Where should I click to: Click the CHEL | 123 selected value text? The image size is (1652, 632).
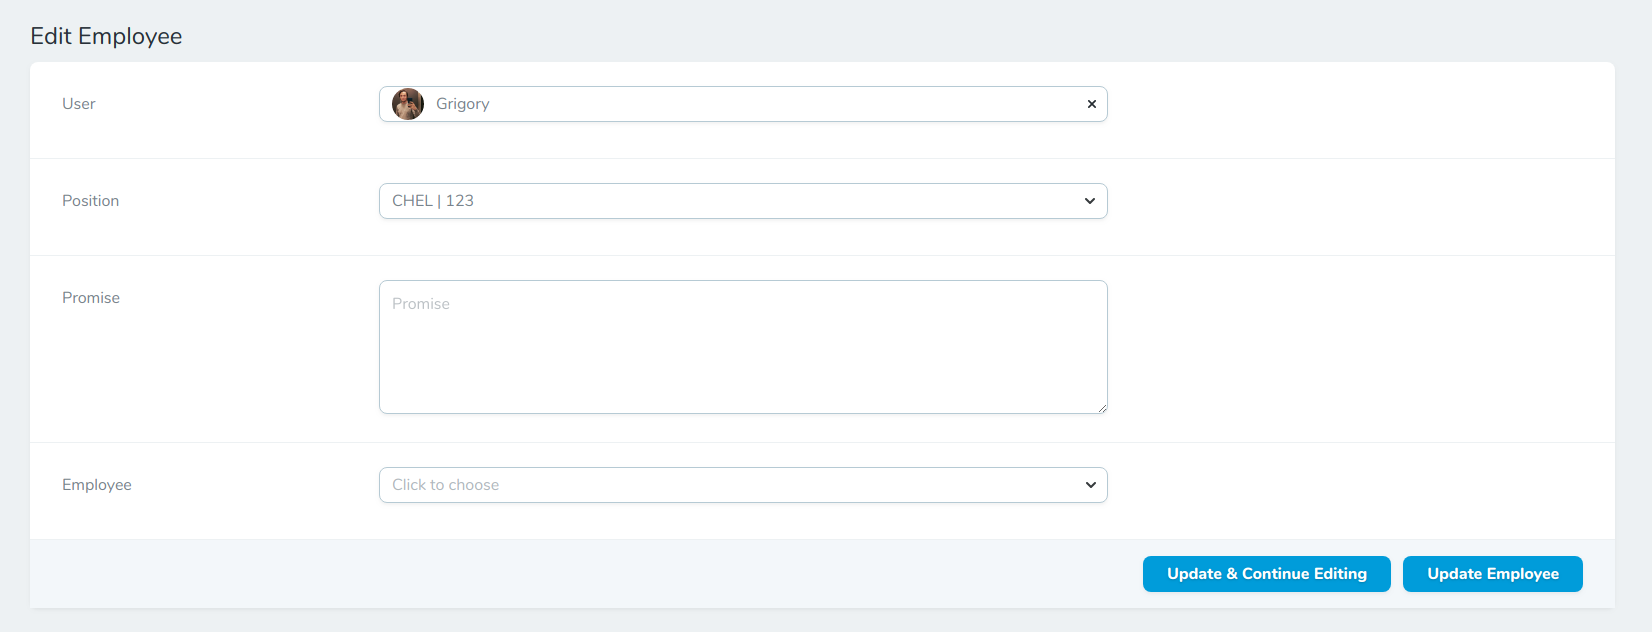tap(433, 201)
